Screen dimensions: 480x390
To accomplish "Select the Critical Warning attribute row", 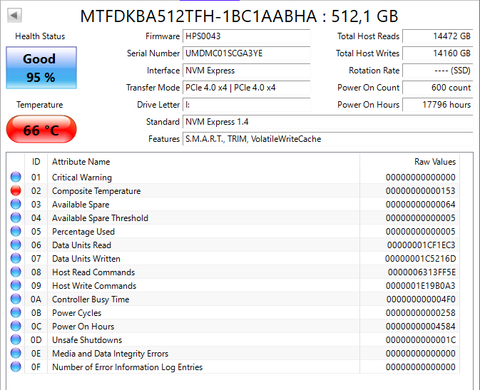I will 233,177.
